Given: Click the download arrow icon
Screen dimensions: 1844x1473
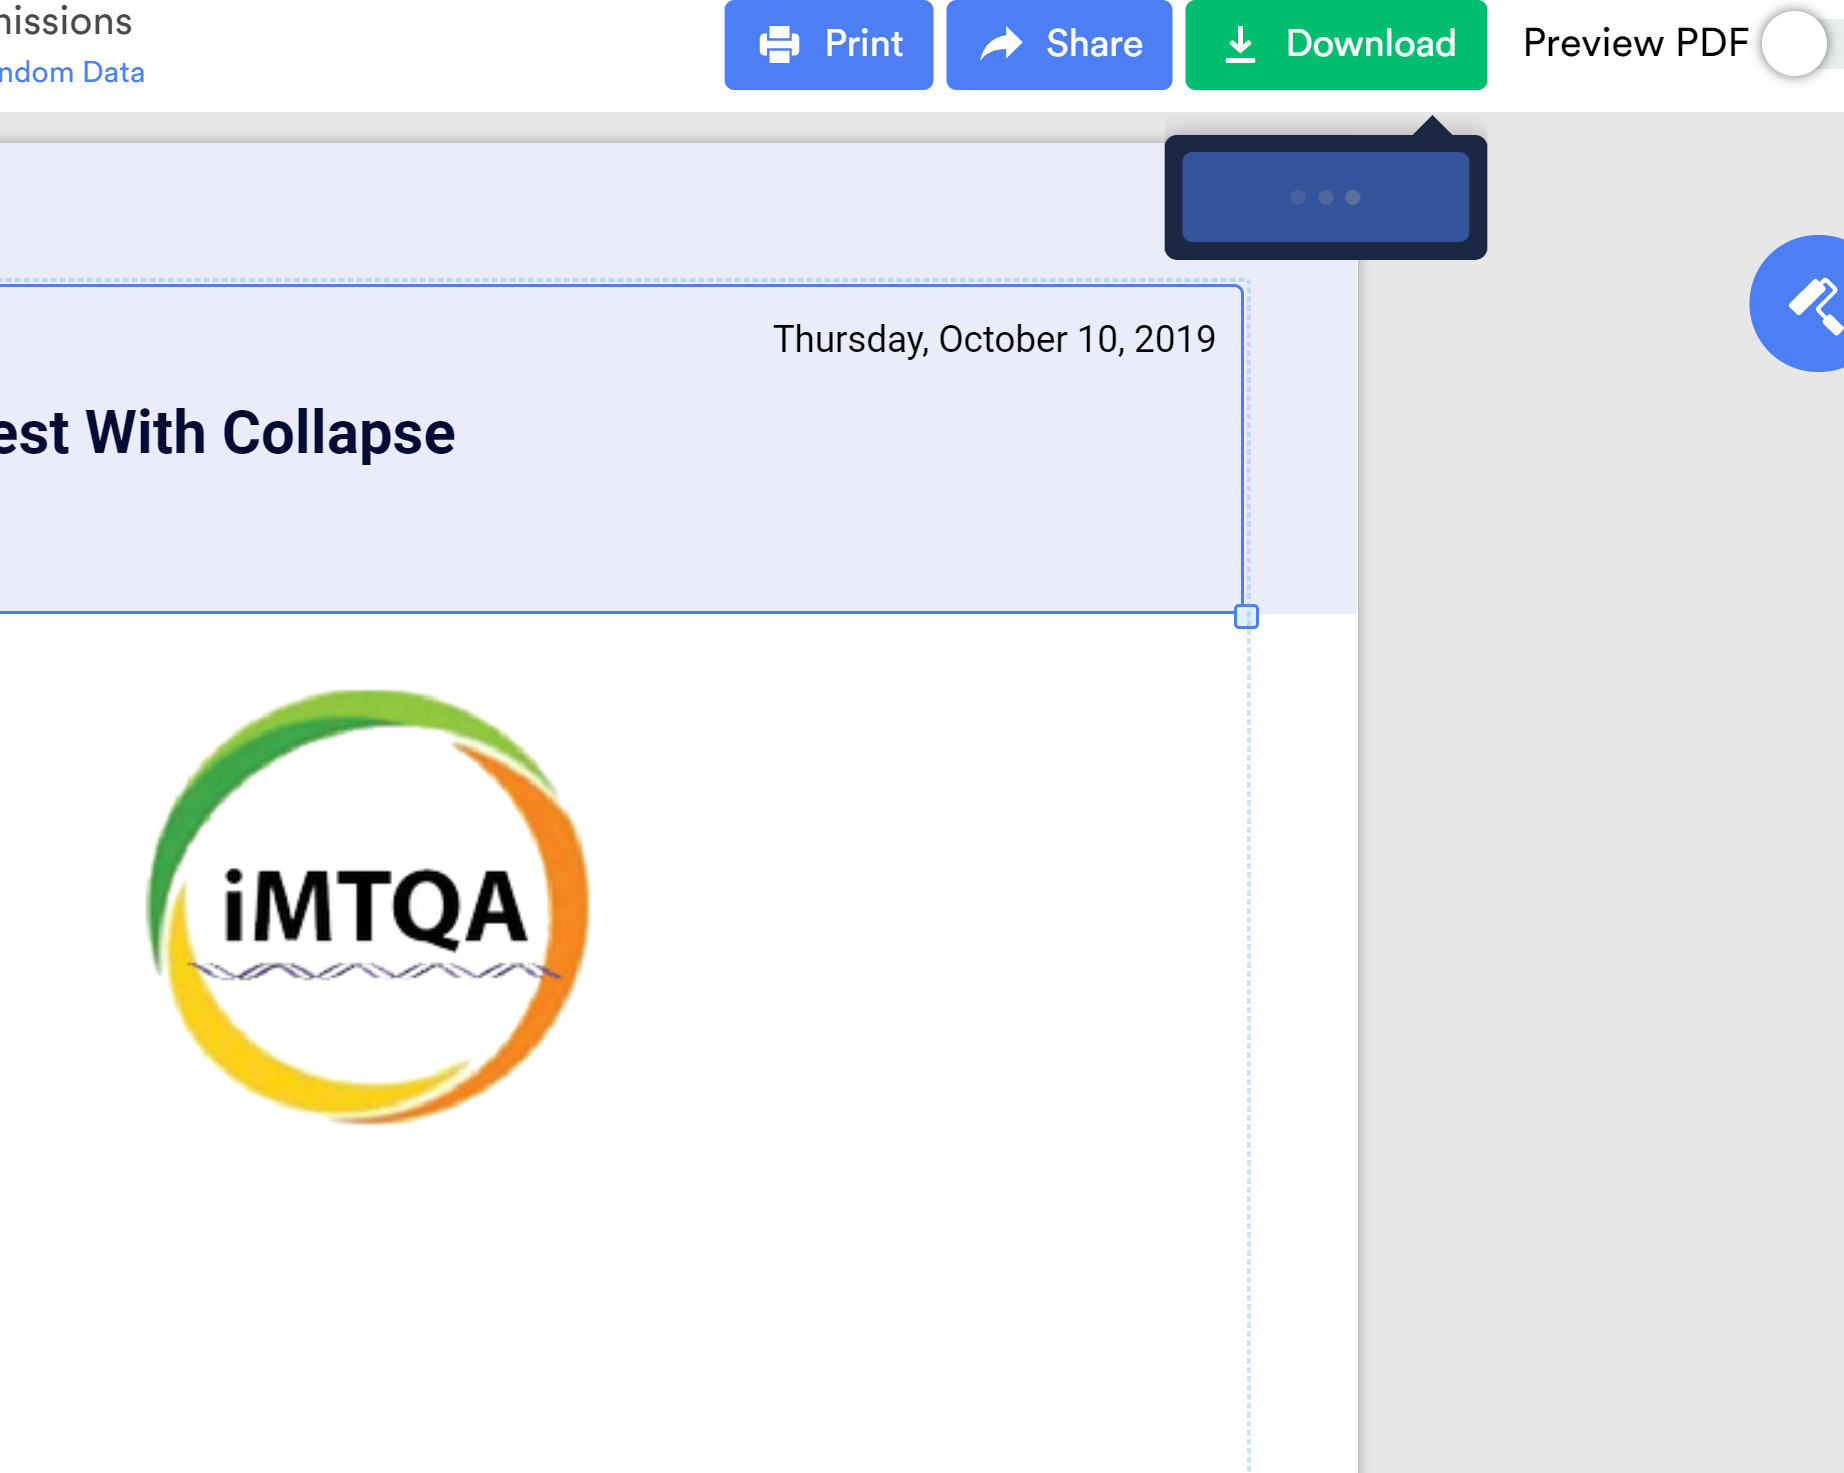Looking at the screenshot, I should [x=1240, y=44].
